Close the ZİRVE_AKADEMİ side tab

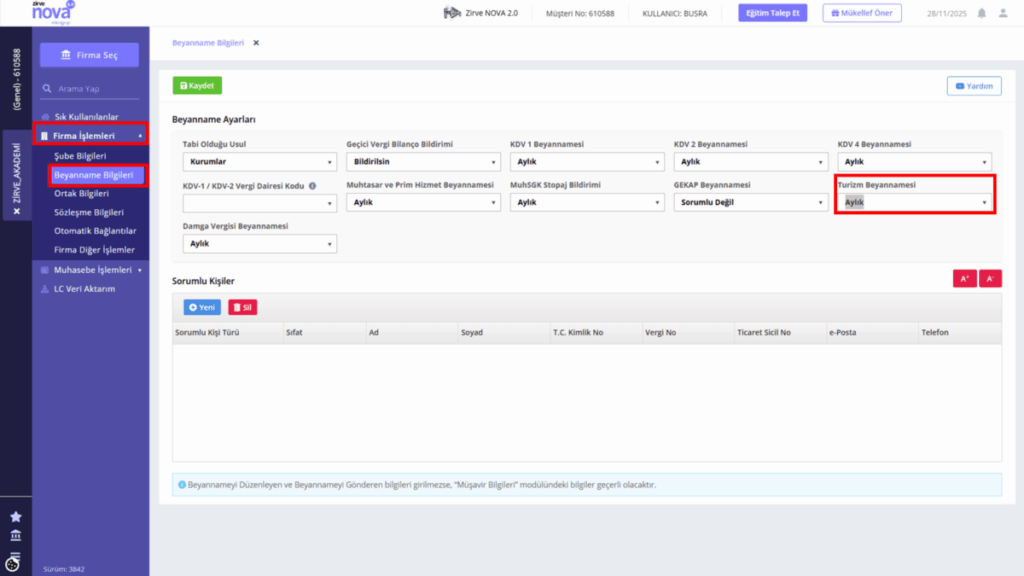pos(16,211)
